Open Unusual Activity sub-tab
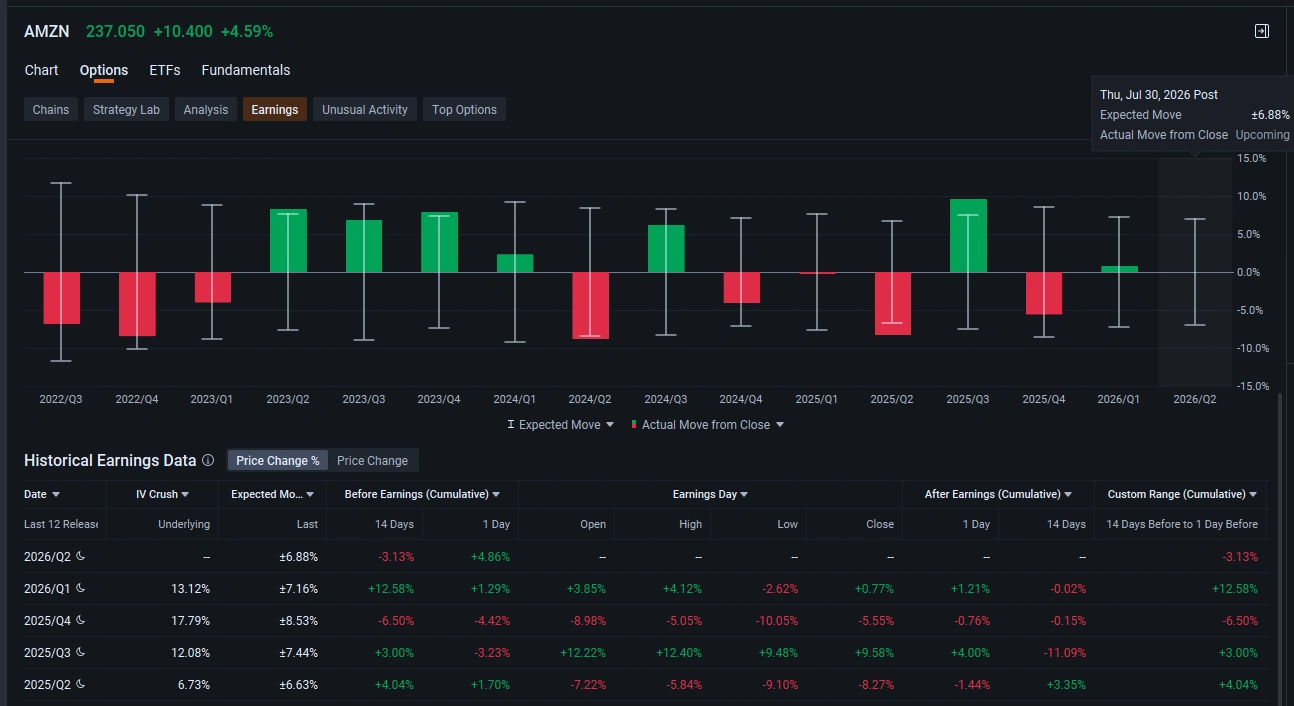 click(x=365, y=110)
